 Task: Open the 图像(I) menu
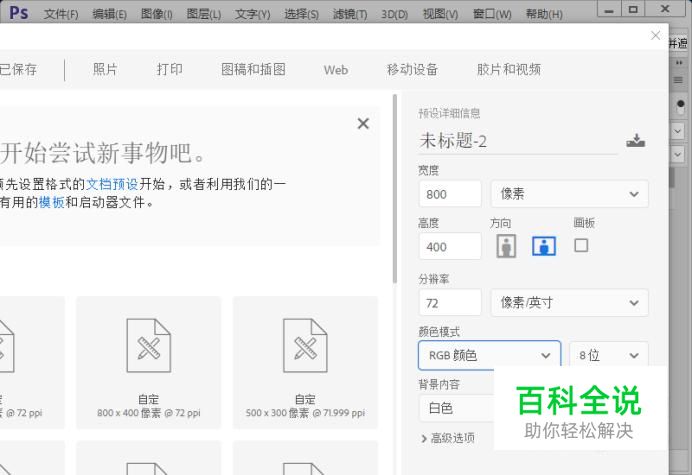point(157,14)
